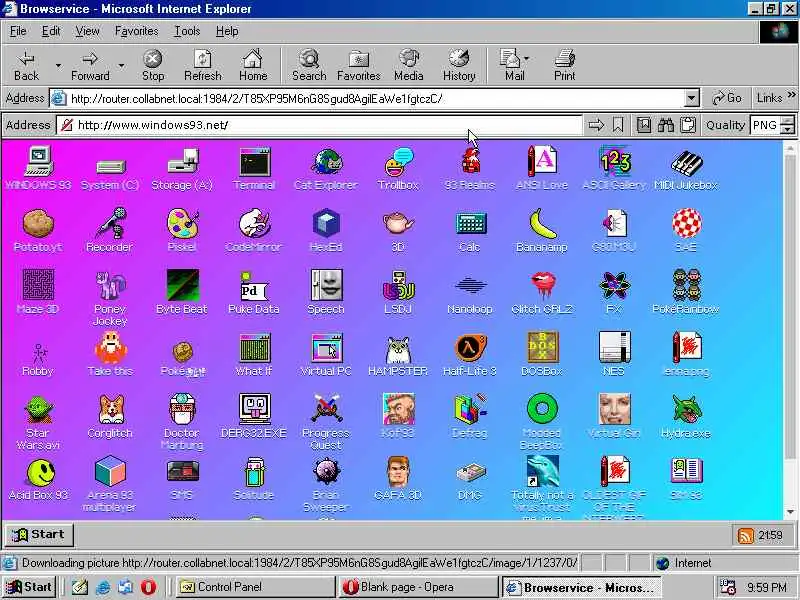
Task: Open the Mail button dropdown arrow
Action: click(527, 59)
